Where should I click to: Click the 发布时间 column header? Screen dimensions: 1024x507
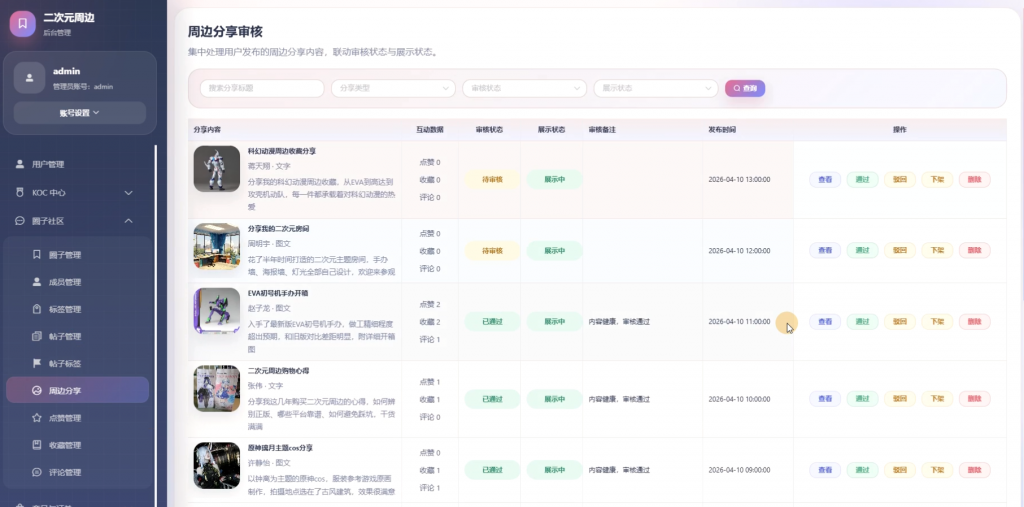point(722,129)
